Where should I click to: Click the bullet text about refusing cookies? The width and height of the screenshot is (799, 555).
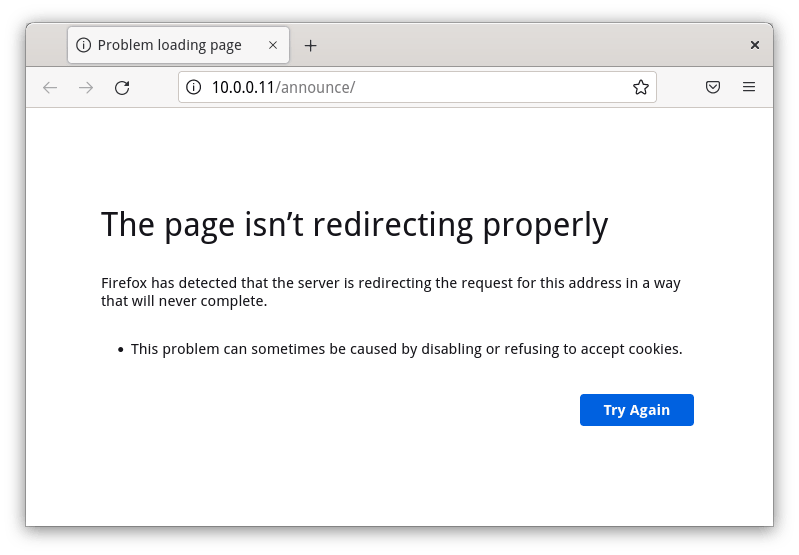[406, 349]
